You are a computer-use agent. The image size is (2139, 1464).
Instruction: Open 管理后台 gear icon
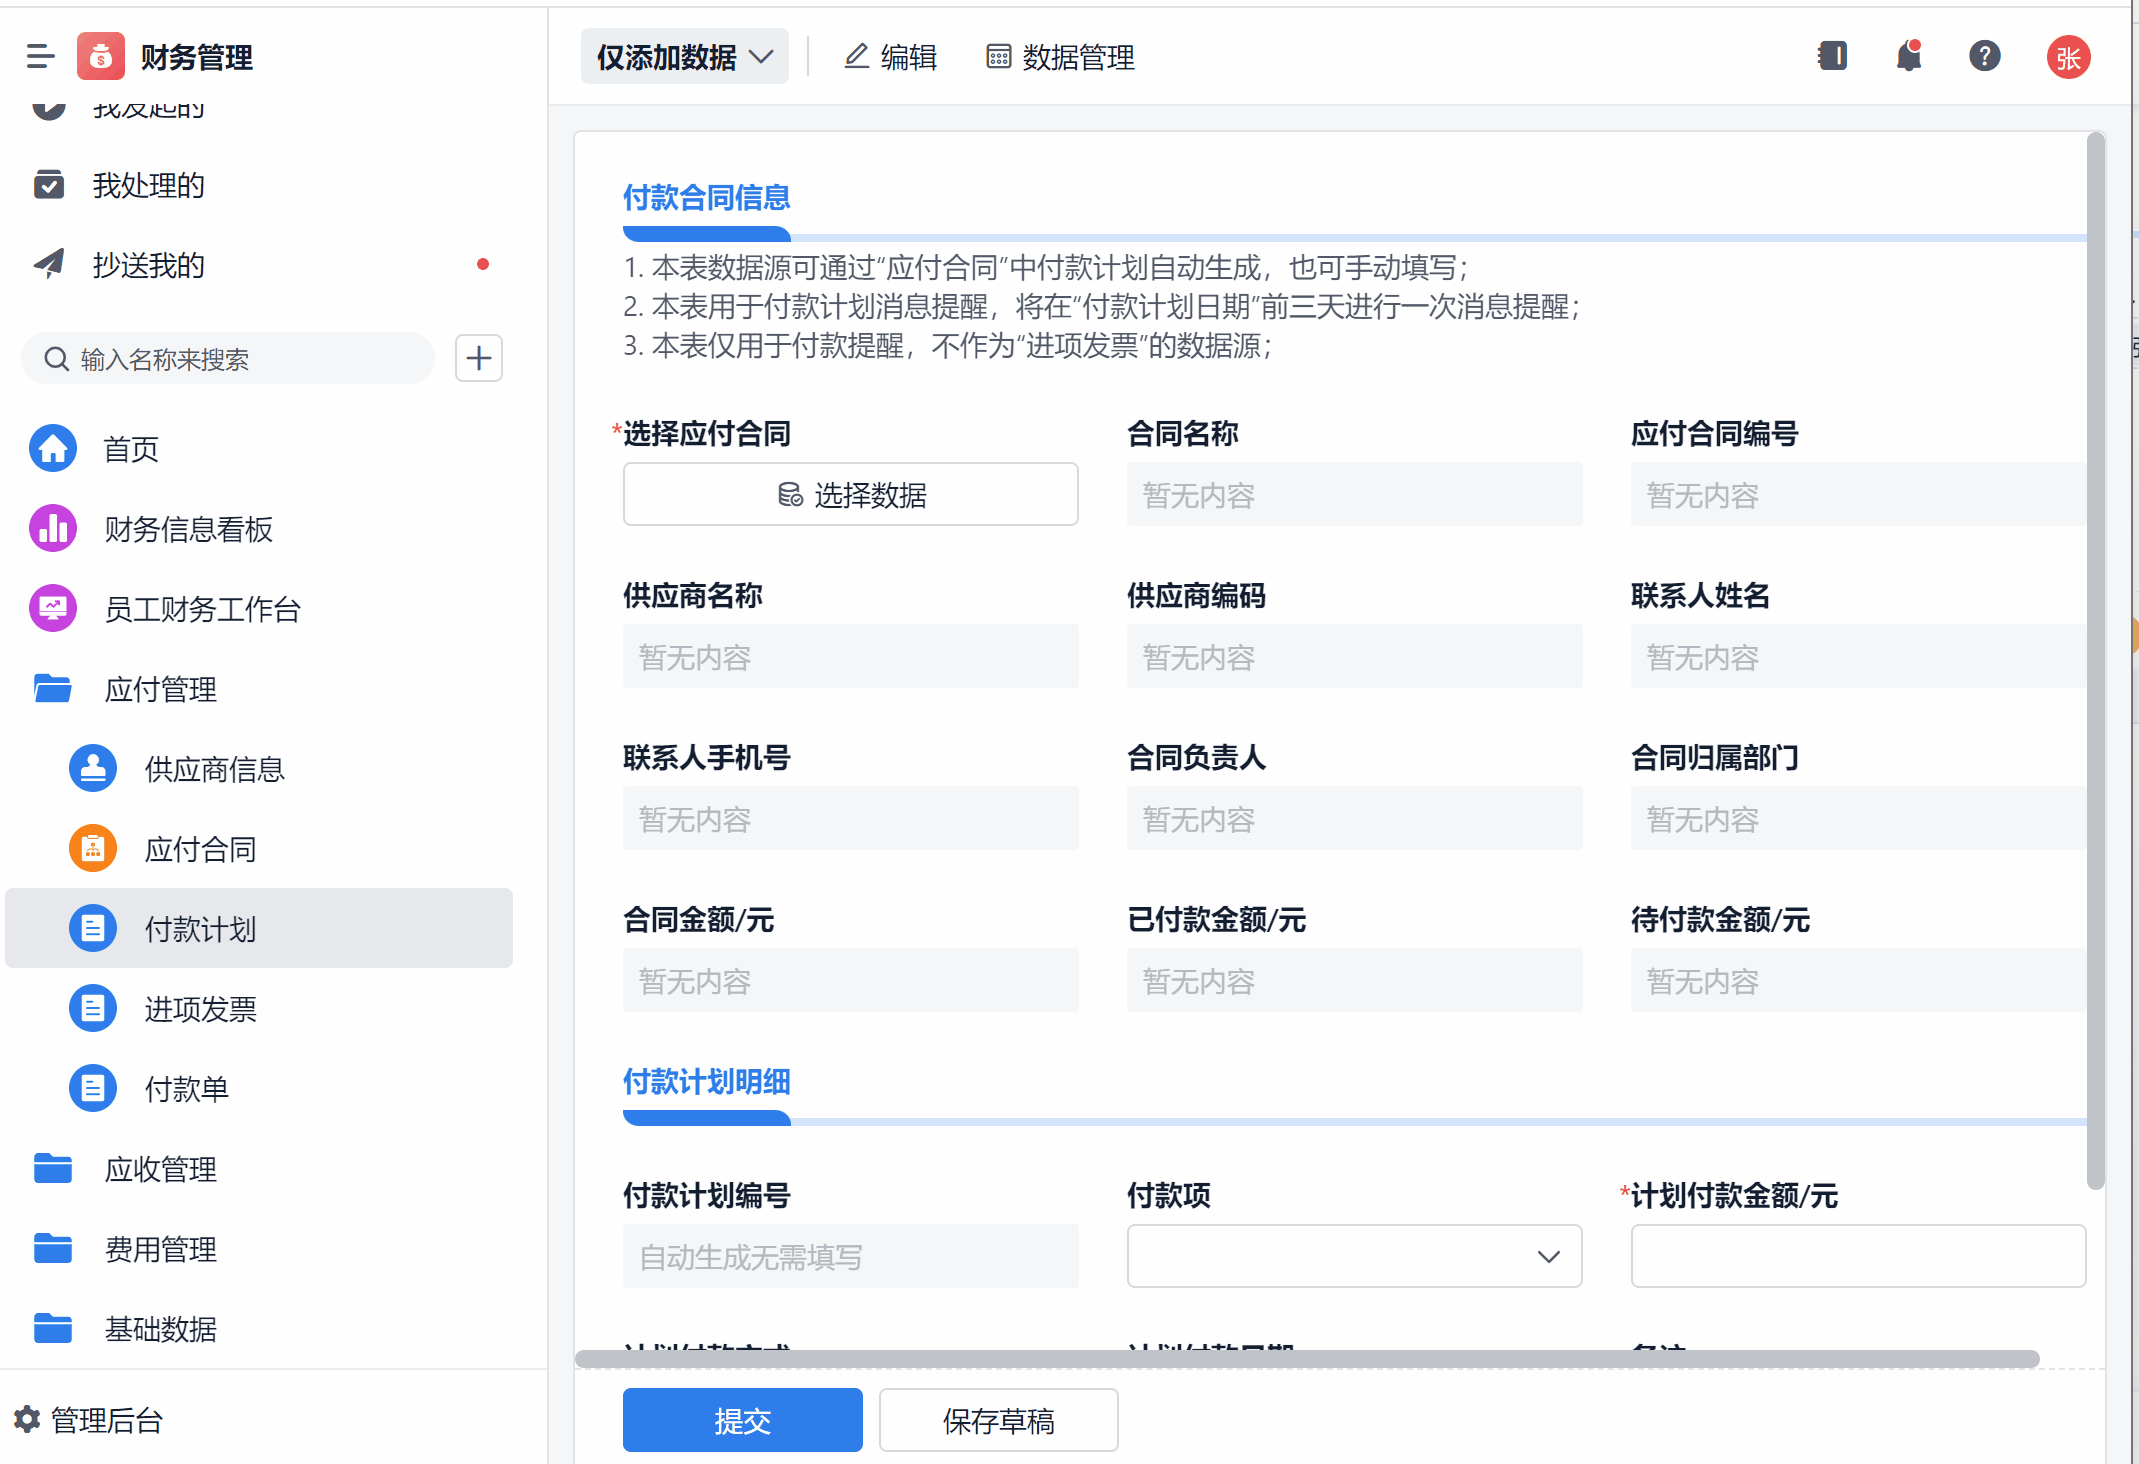coord(27,1419)
